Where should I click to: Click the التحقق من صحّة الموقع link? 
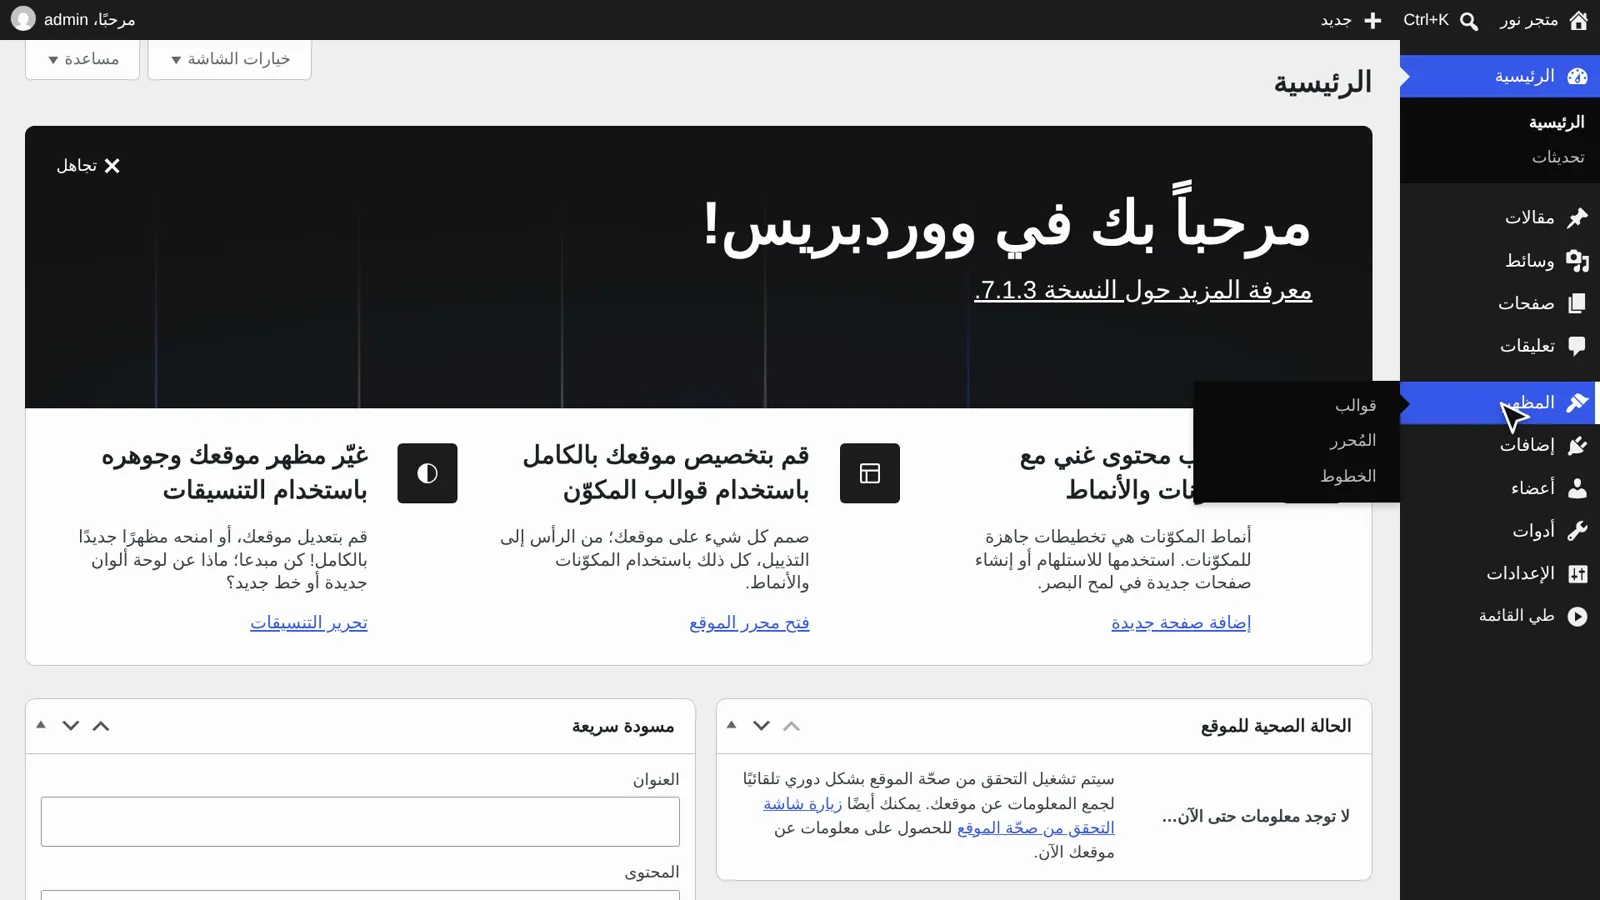click(x=1036, y=828)
